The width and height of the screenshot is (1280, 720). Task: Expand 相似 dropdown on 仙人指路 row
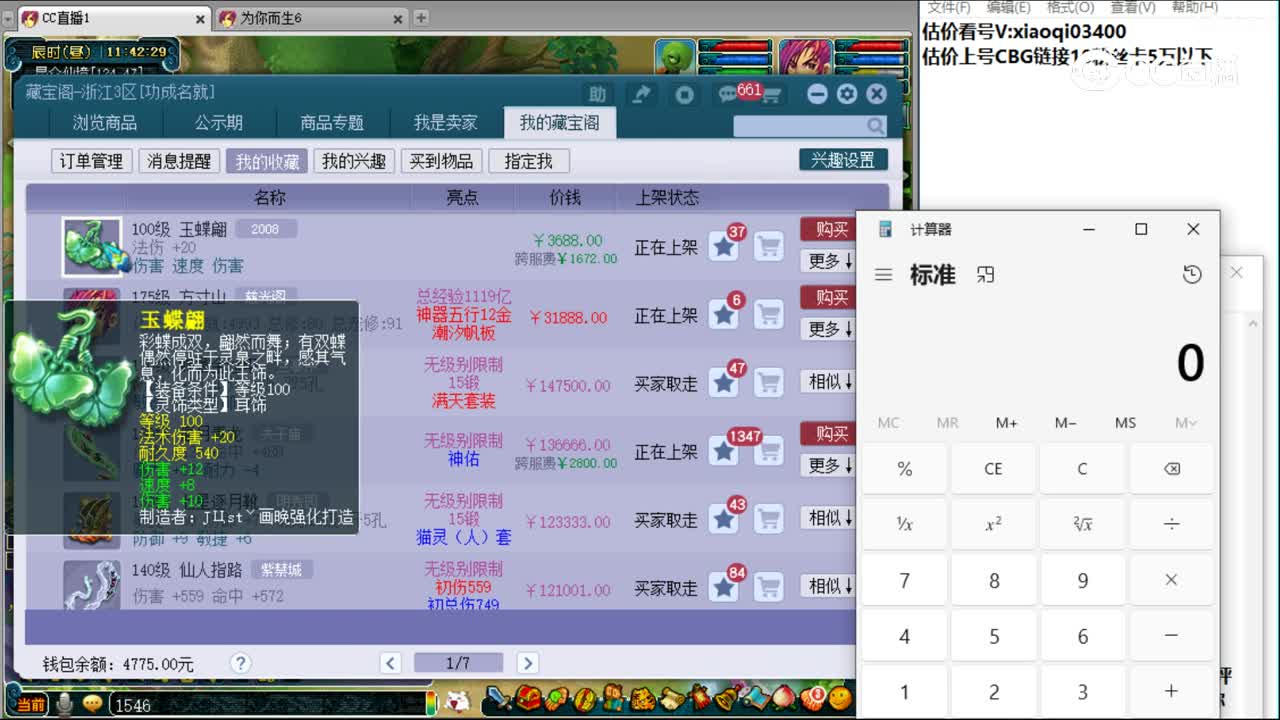click(827, 586)
